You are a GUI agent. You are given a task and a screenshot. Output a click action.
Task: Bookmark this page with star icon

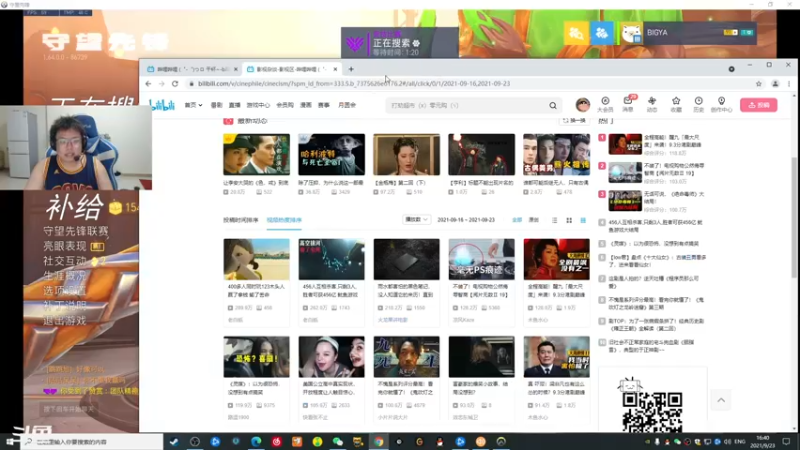tap(759, 84)
